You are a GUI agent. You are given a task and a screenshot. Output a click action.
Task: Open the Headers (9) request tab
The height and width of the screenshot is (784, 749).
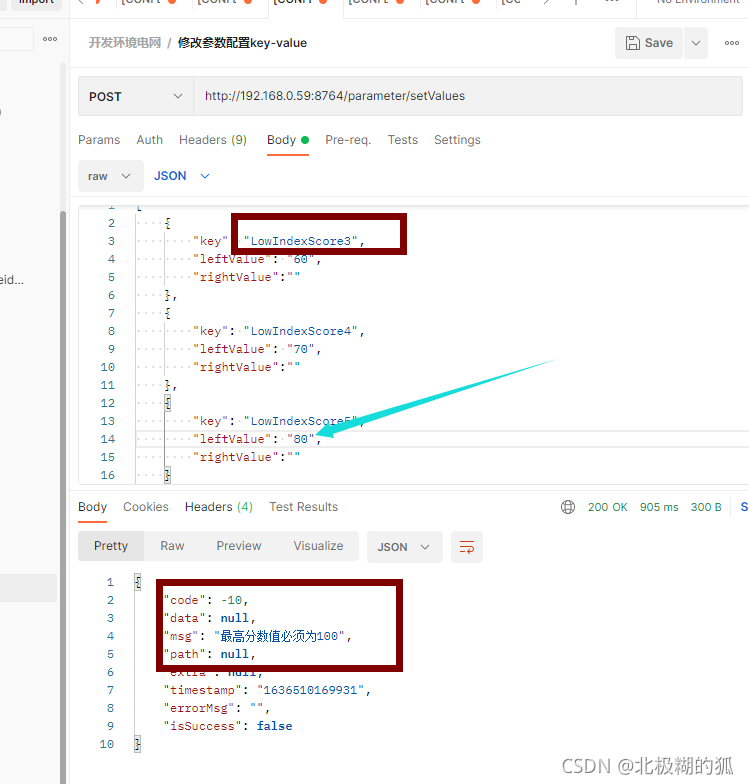point(213,140)
